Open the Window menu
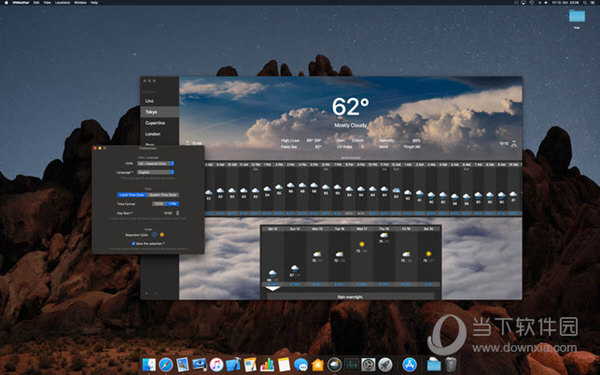This screenshot has height=375, width=600. pos(80,2)
